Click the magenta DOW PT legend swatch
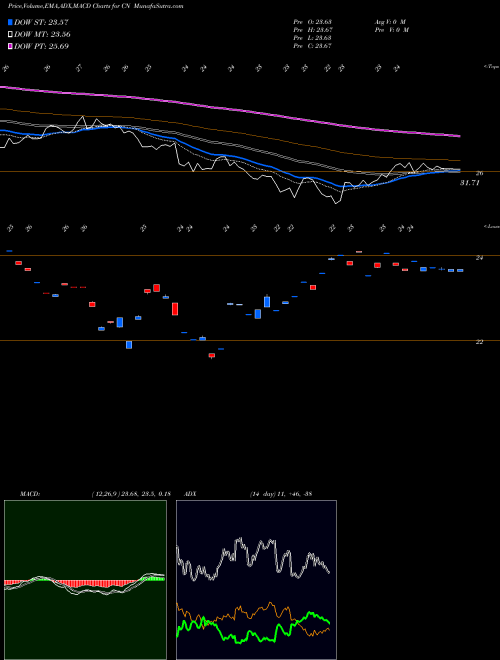 coord(10,46)
